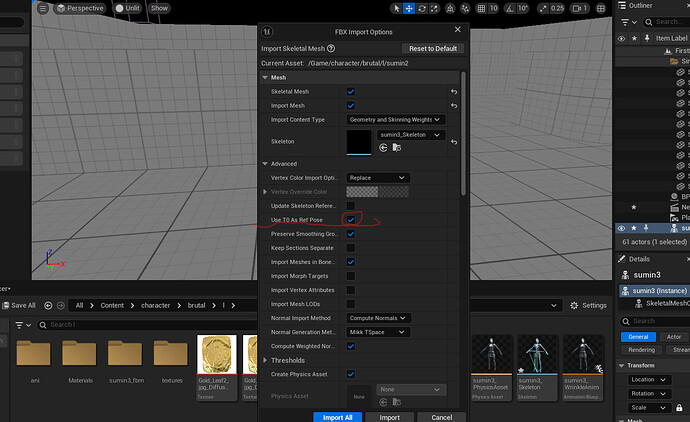Use selected asset for the Skeleton slot
Screen dimensions: 690x422
point(383,147)
